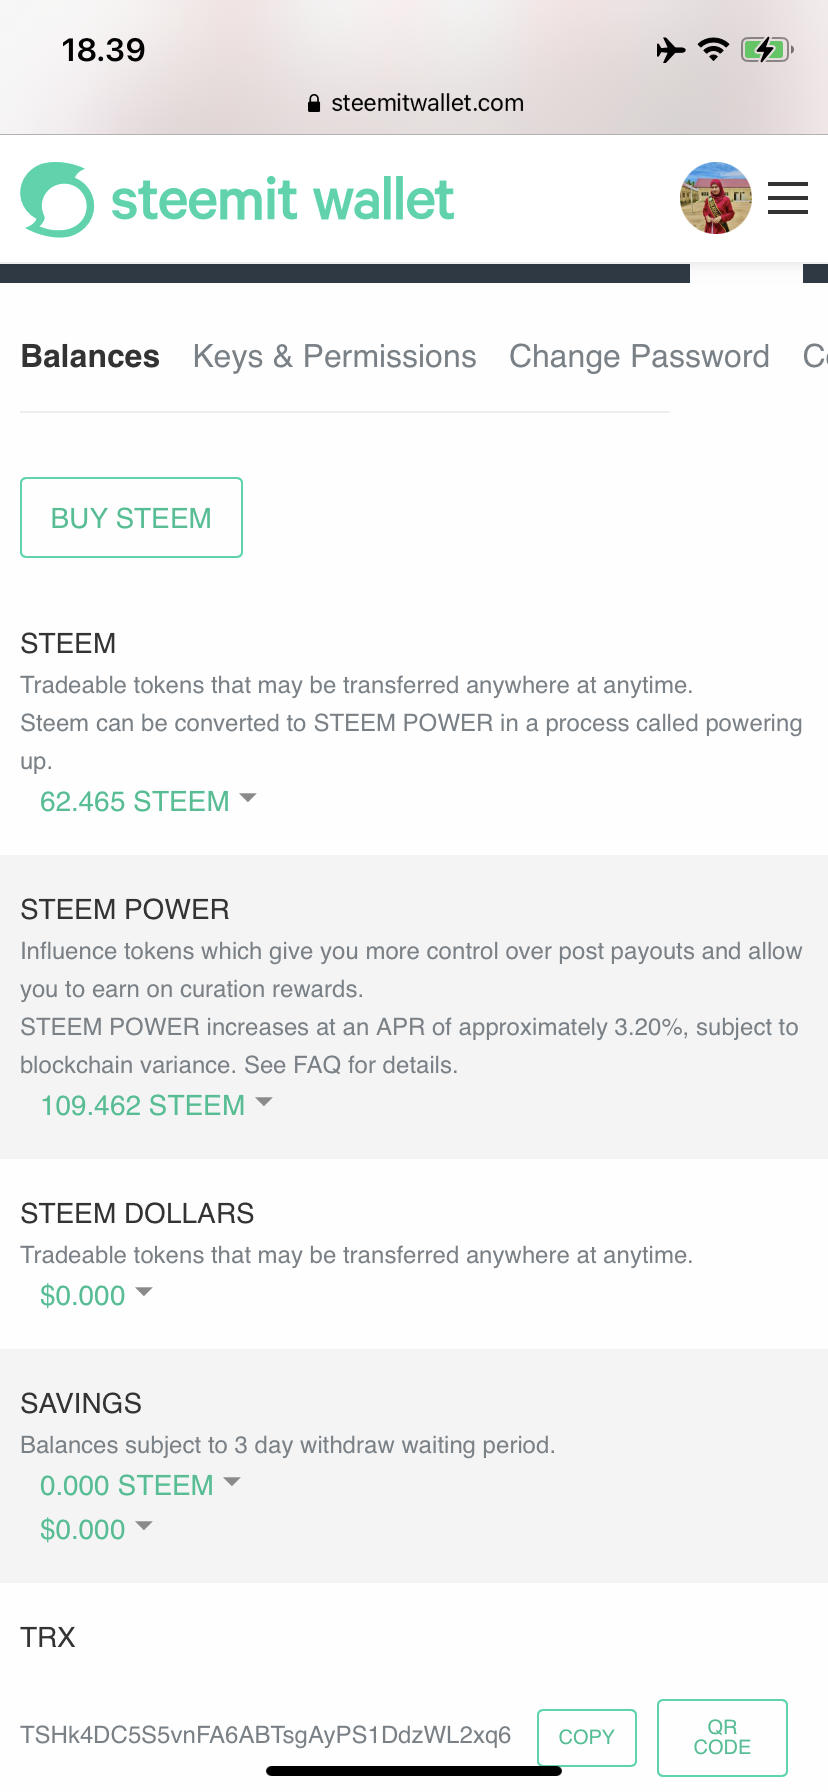The image size is (828, 1792).
Task: Open the Change Password tab
Action: coord(639,357)
